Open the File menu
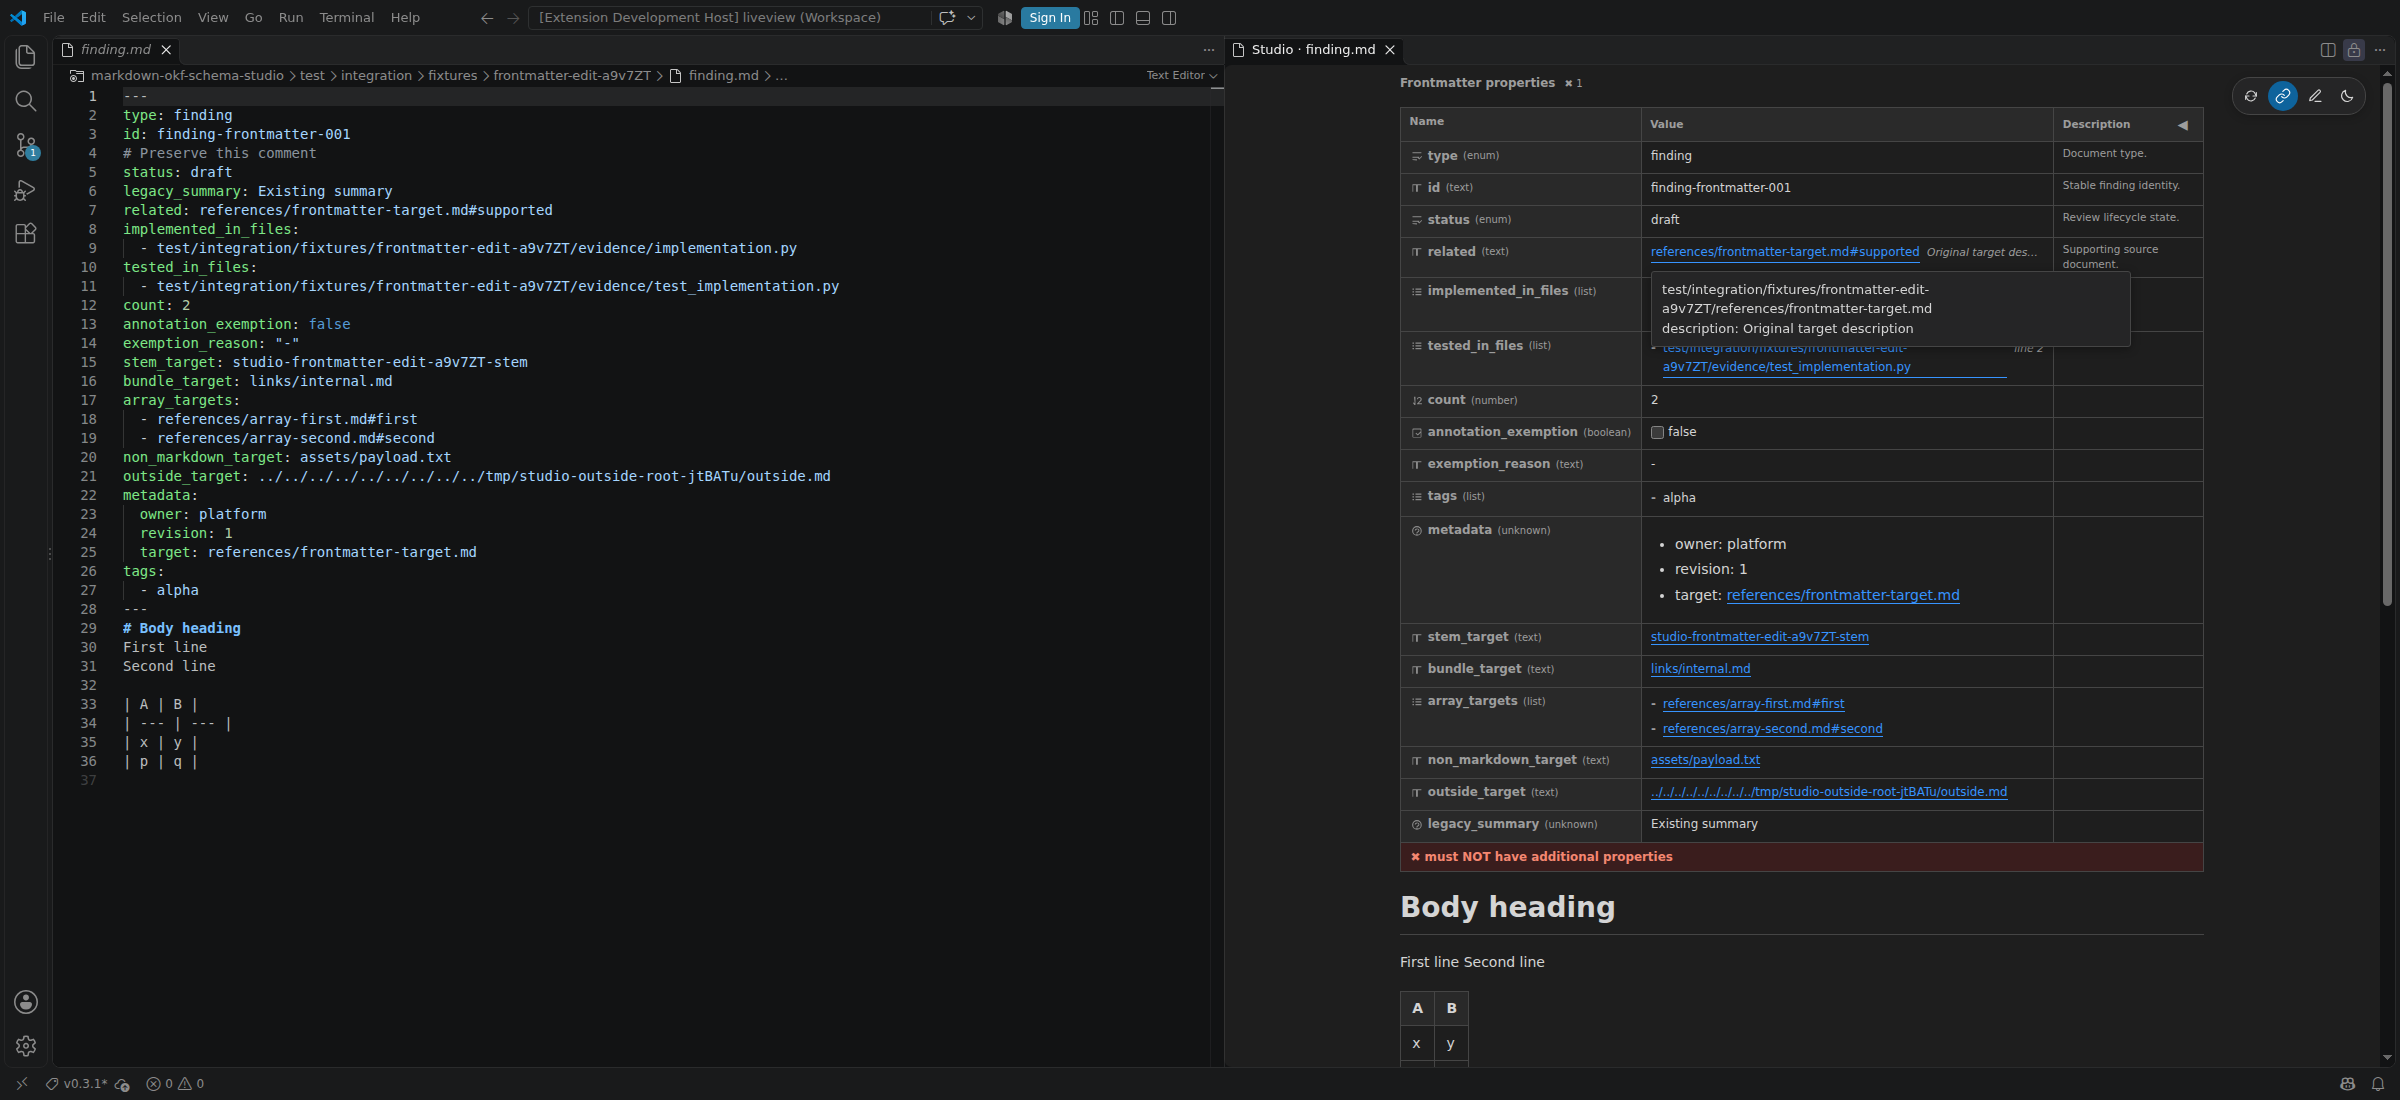The width and height of the screenshot is (2400, 1100). [x=54, y=18]
